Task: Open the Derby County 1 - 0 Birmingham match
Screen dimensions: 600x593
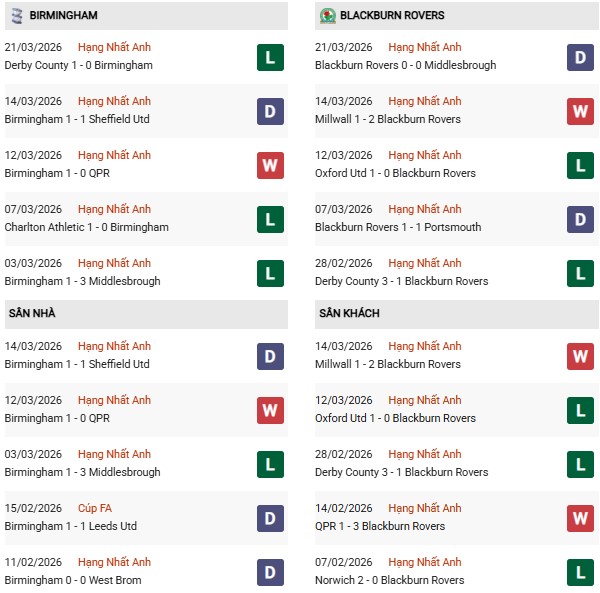Action: [78, 65]
